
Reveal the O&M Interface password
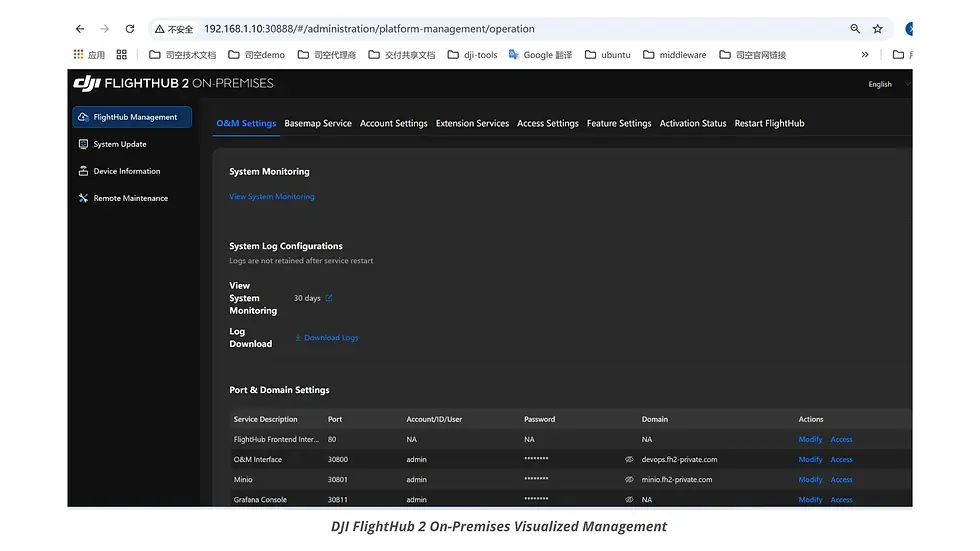click(629, 459)
